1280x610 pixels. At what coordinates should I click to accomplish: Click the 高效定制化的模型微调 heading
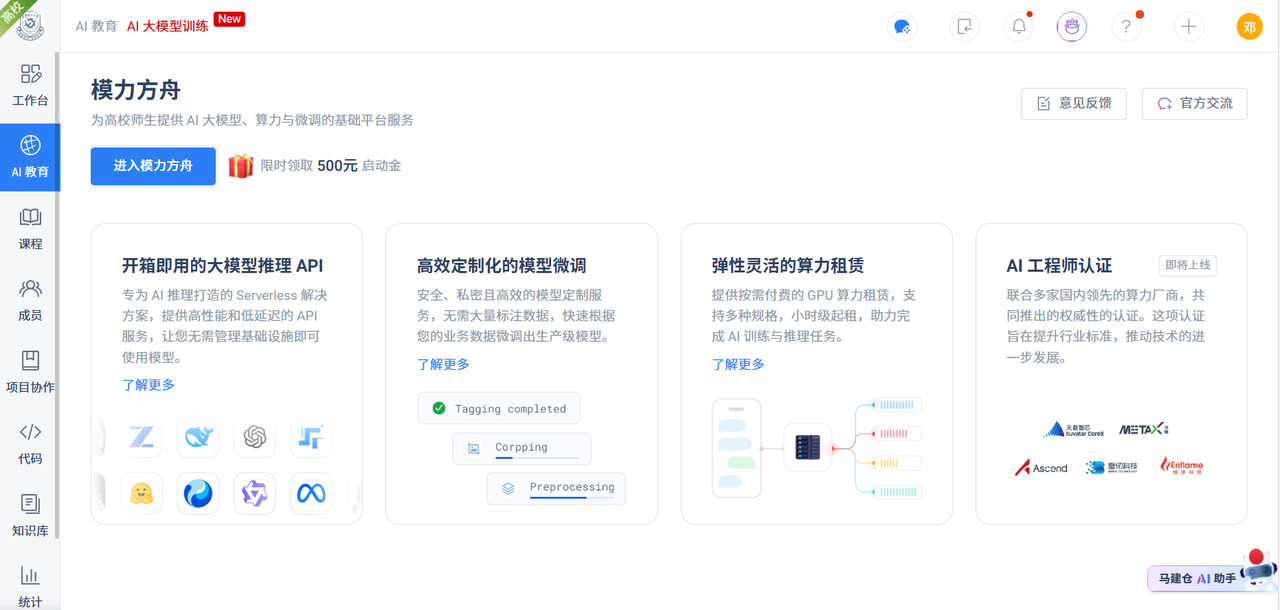click(x=502, y=266)
